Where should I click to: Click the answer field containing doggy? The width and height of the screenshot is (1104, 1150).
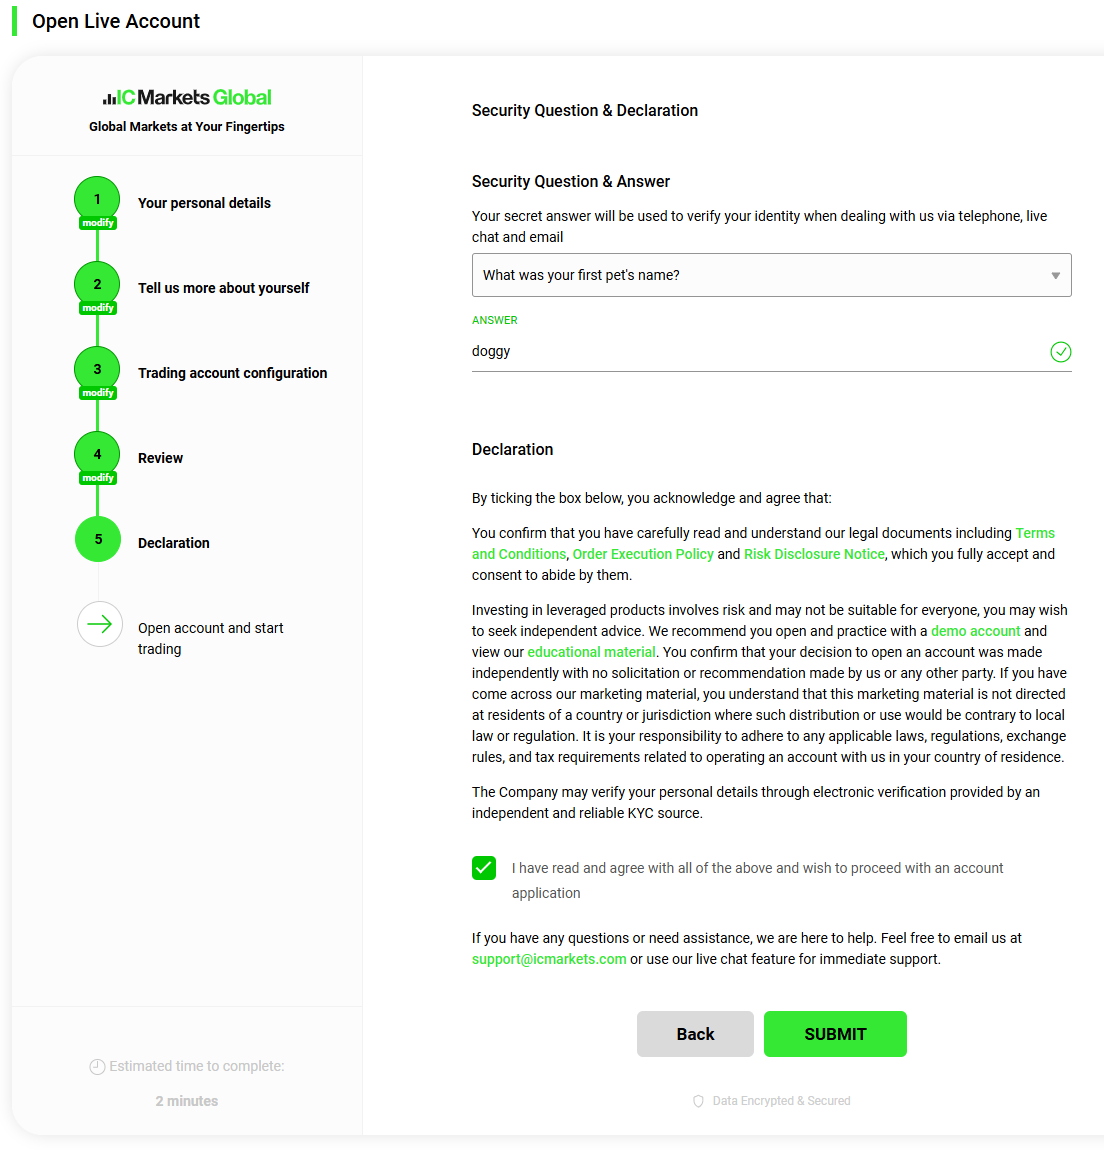(771, 352)
